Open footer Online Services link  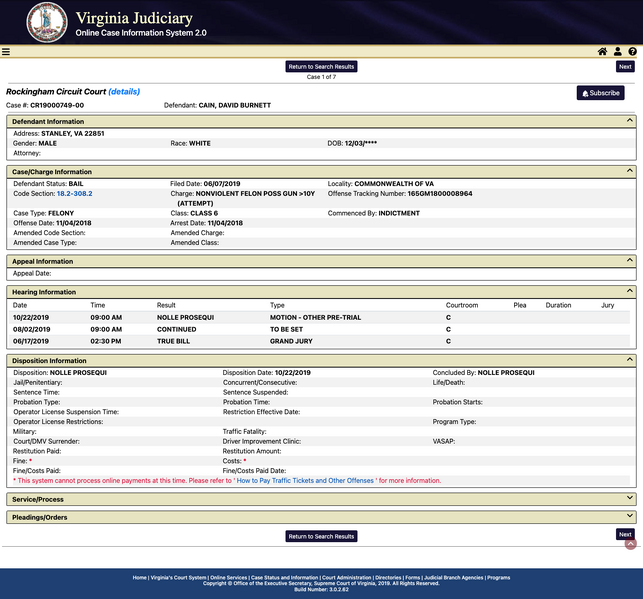point(229,577)
